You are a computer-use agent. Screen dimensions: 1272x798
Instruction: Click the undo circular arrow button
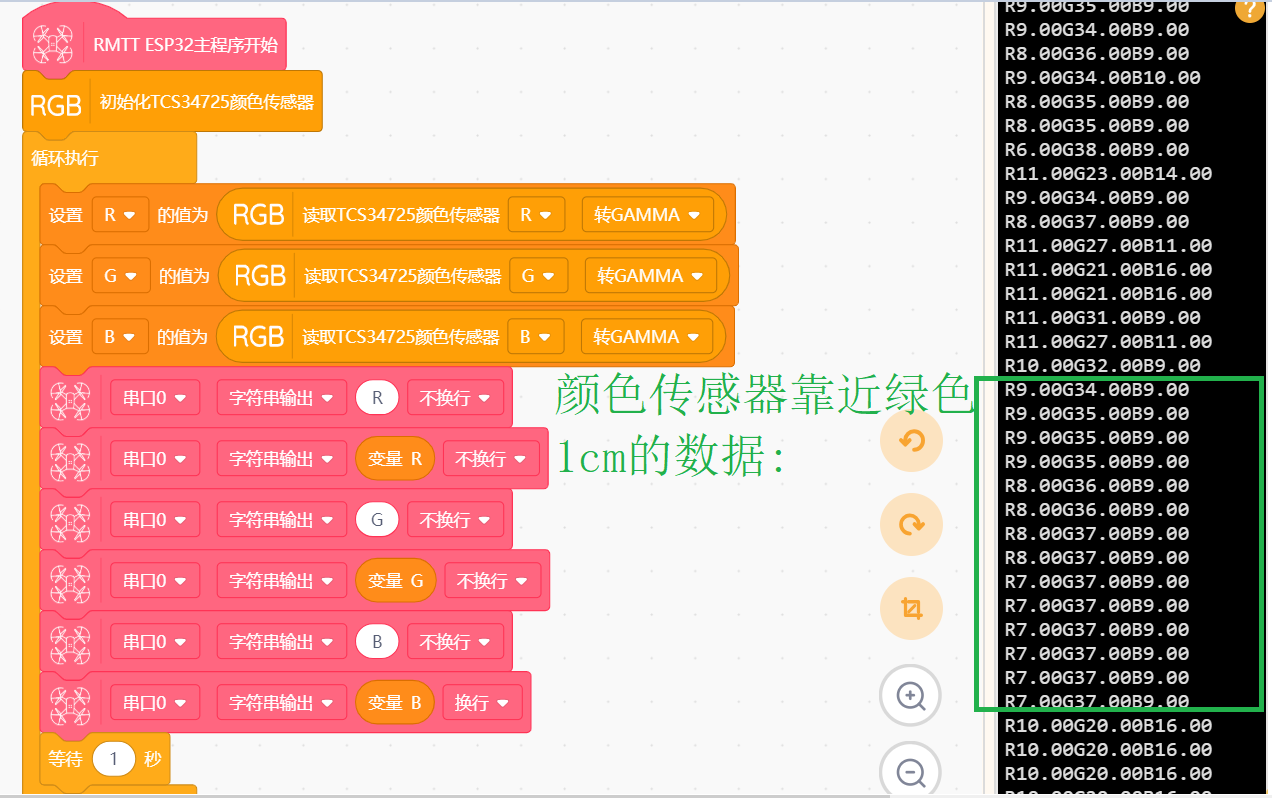pyautogui.click(x=911, y=440)
